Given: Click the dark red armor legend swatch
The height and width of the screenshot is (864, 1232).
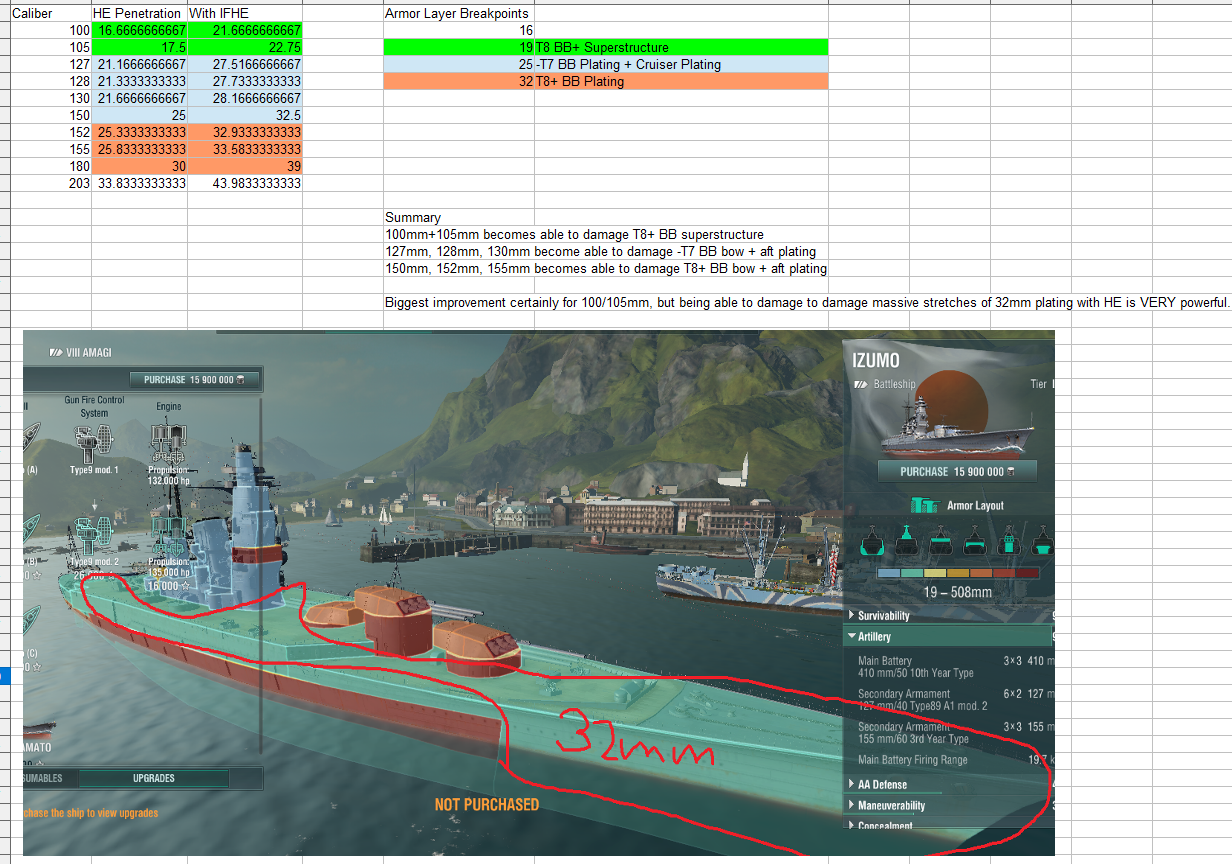Looking at the screenshot, I should click(1025, 574).
